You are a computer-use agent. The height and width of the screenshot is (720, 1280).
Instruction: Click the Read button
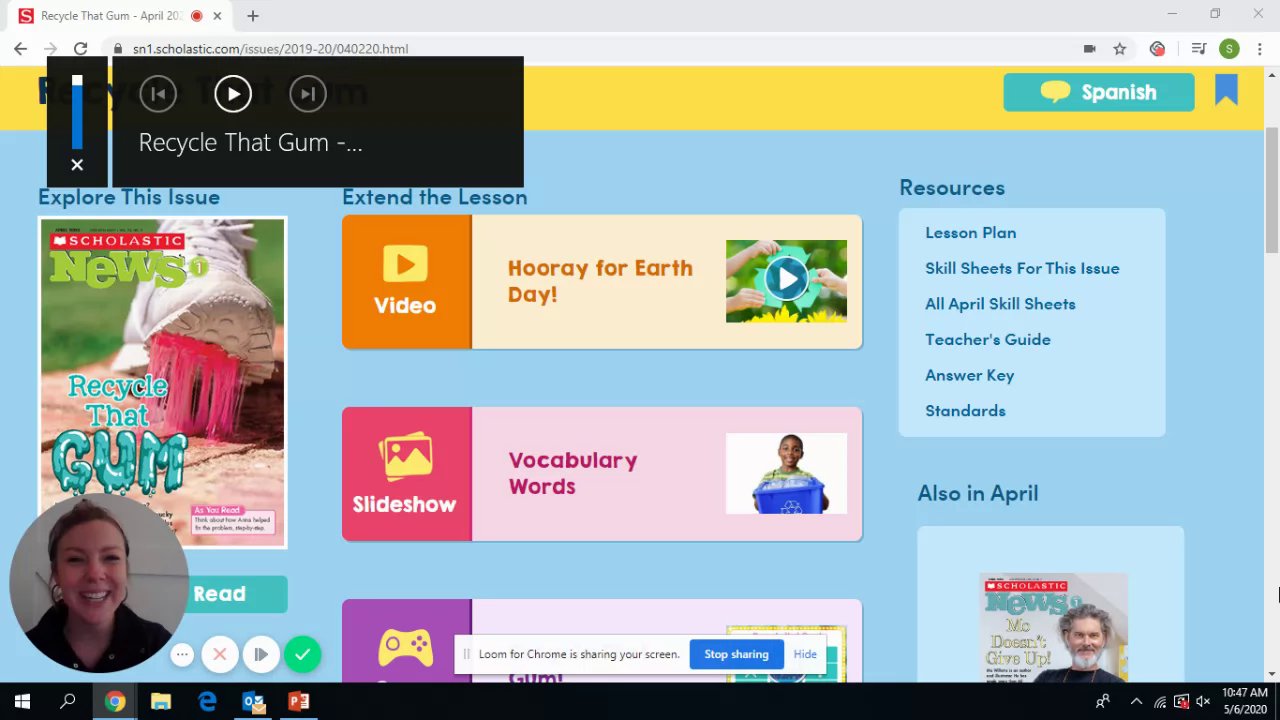point(219,594)
